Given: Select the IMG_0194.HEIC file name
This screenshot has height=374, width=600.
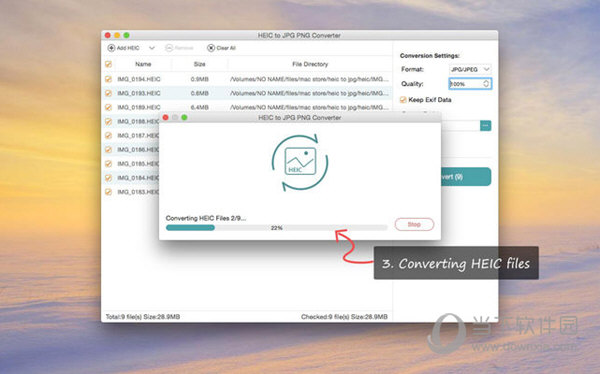Looking at the screenshot, I should coord(139,79).
